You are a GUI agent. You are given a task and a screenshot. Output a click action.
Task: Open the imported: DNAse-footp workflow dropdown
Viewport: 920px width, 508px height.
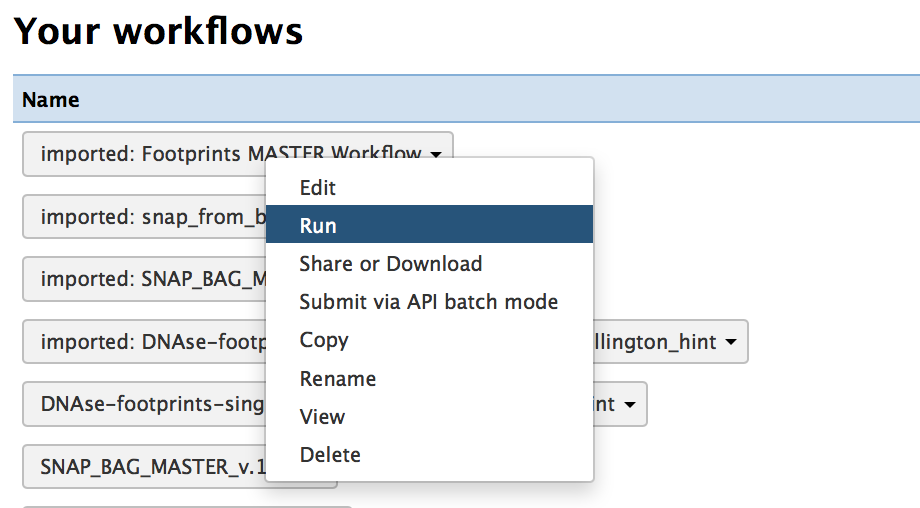(x=730, y=341)
